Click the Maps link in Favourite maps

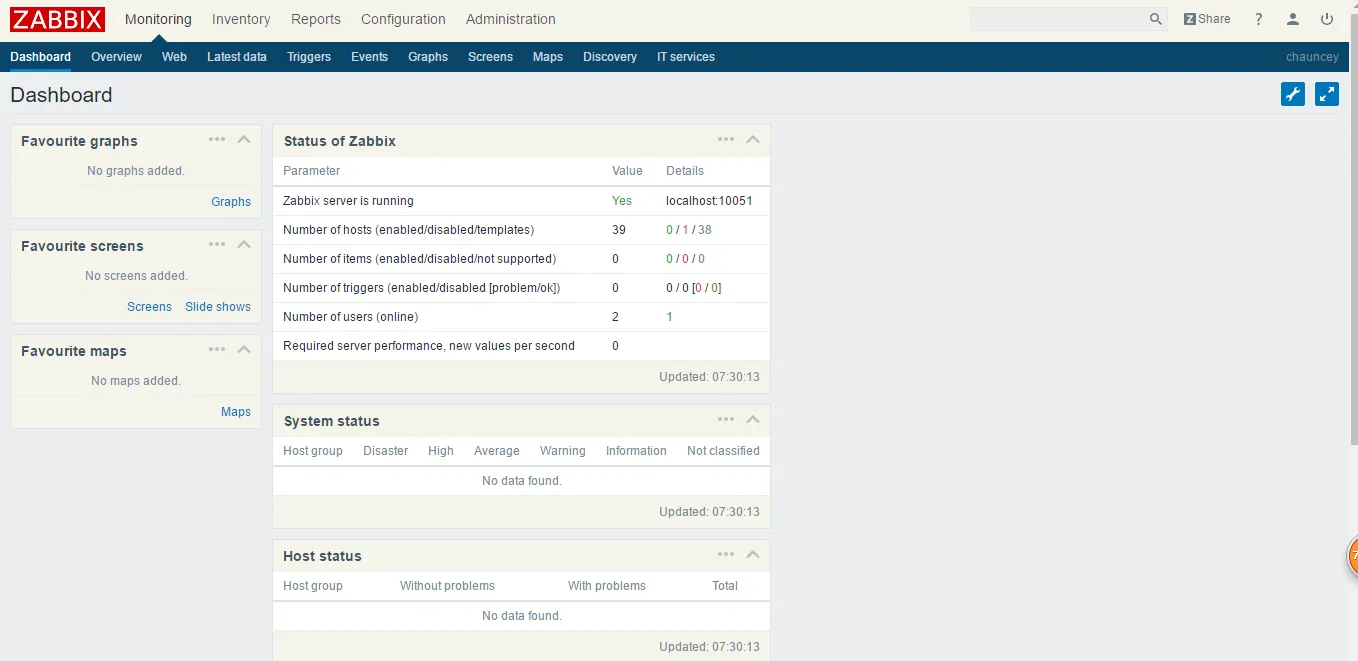[236, 411]
